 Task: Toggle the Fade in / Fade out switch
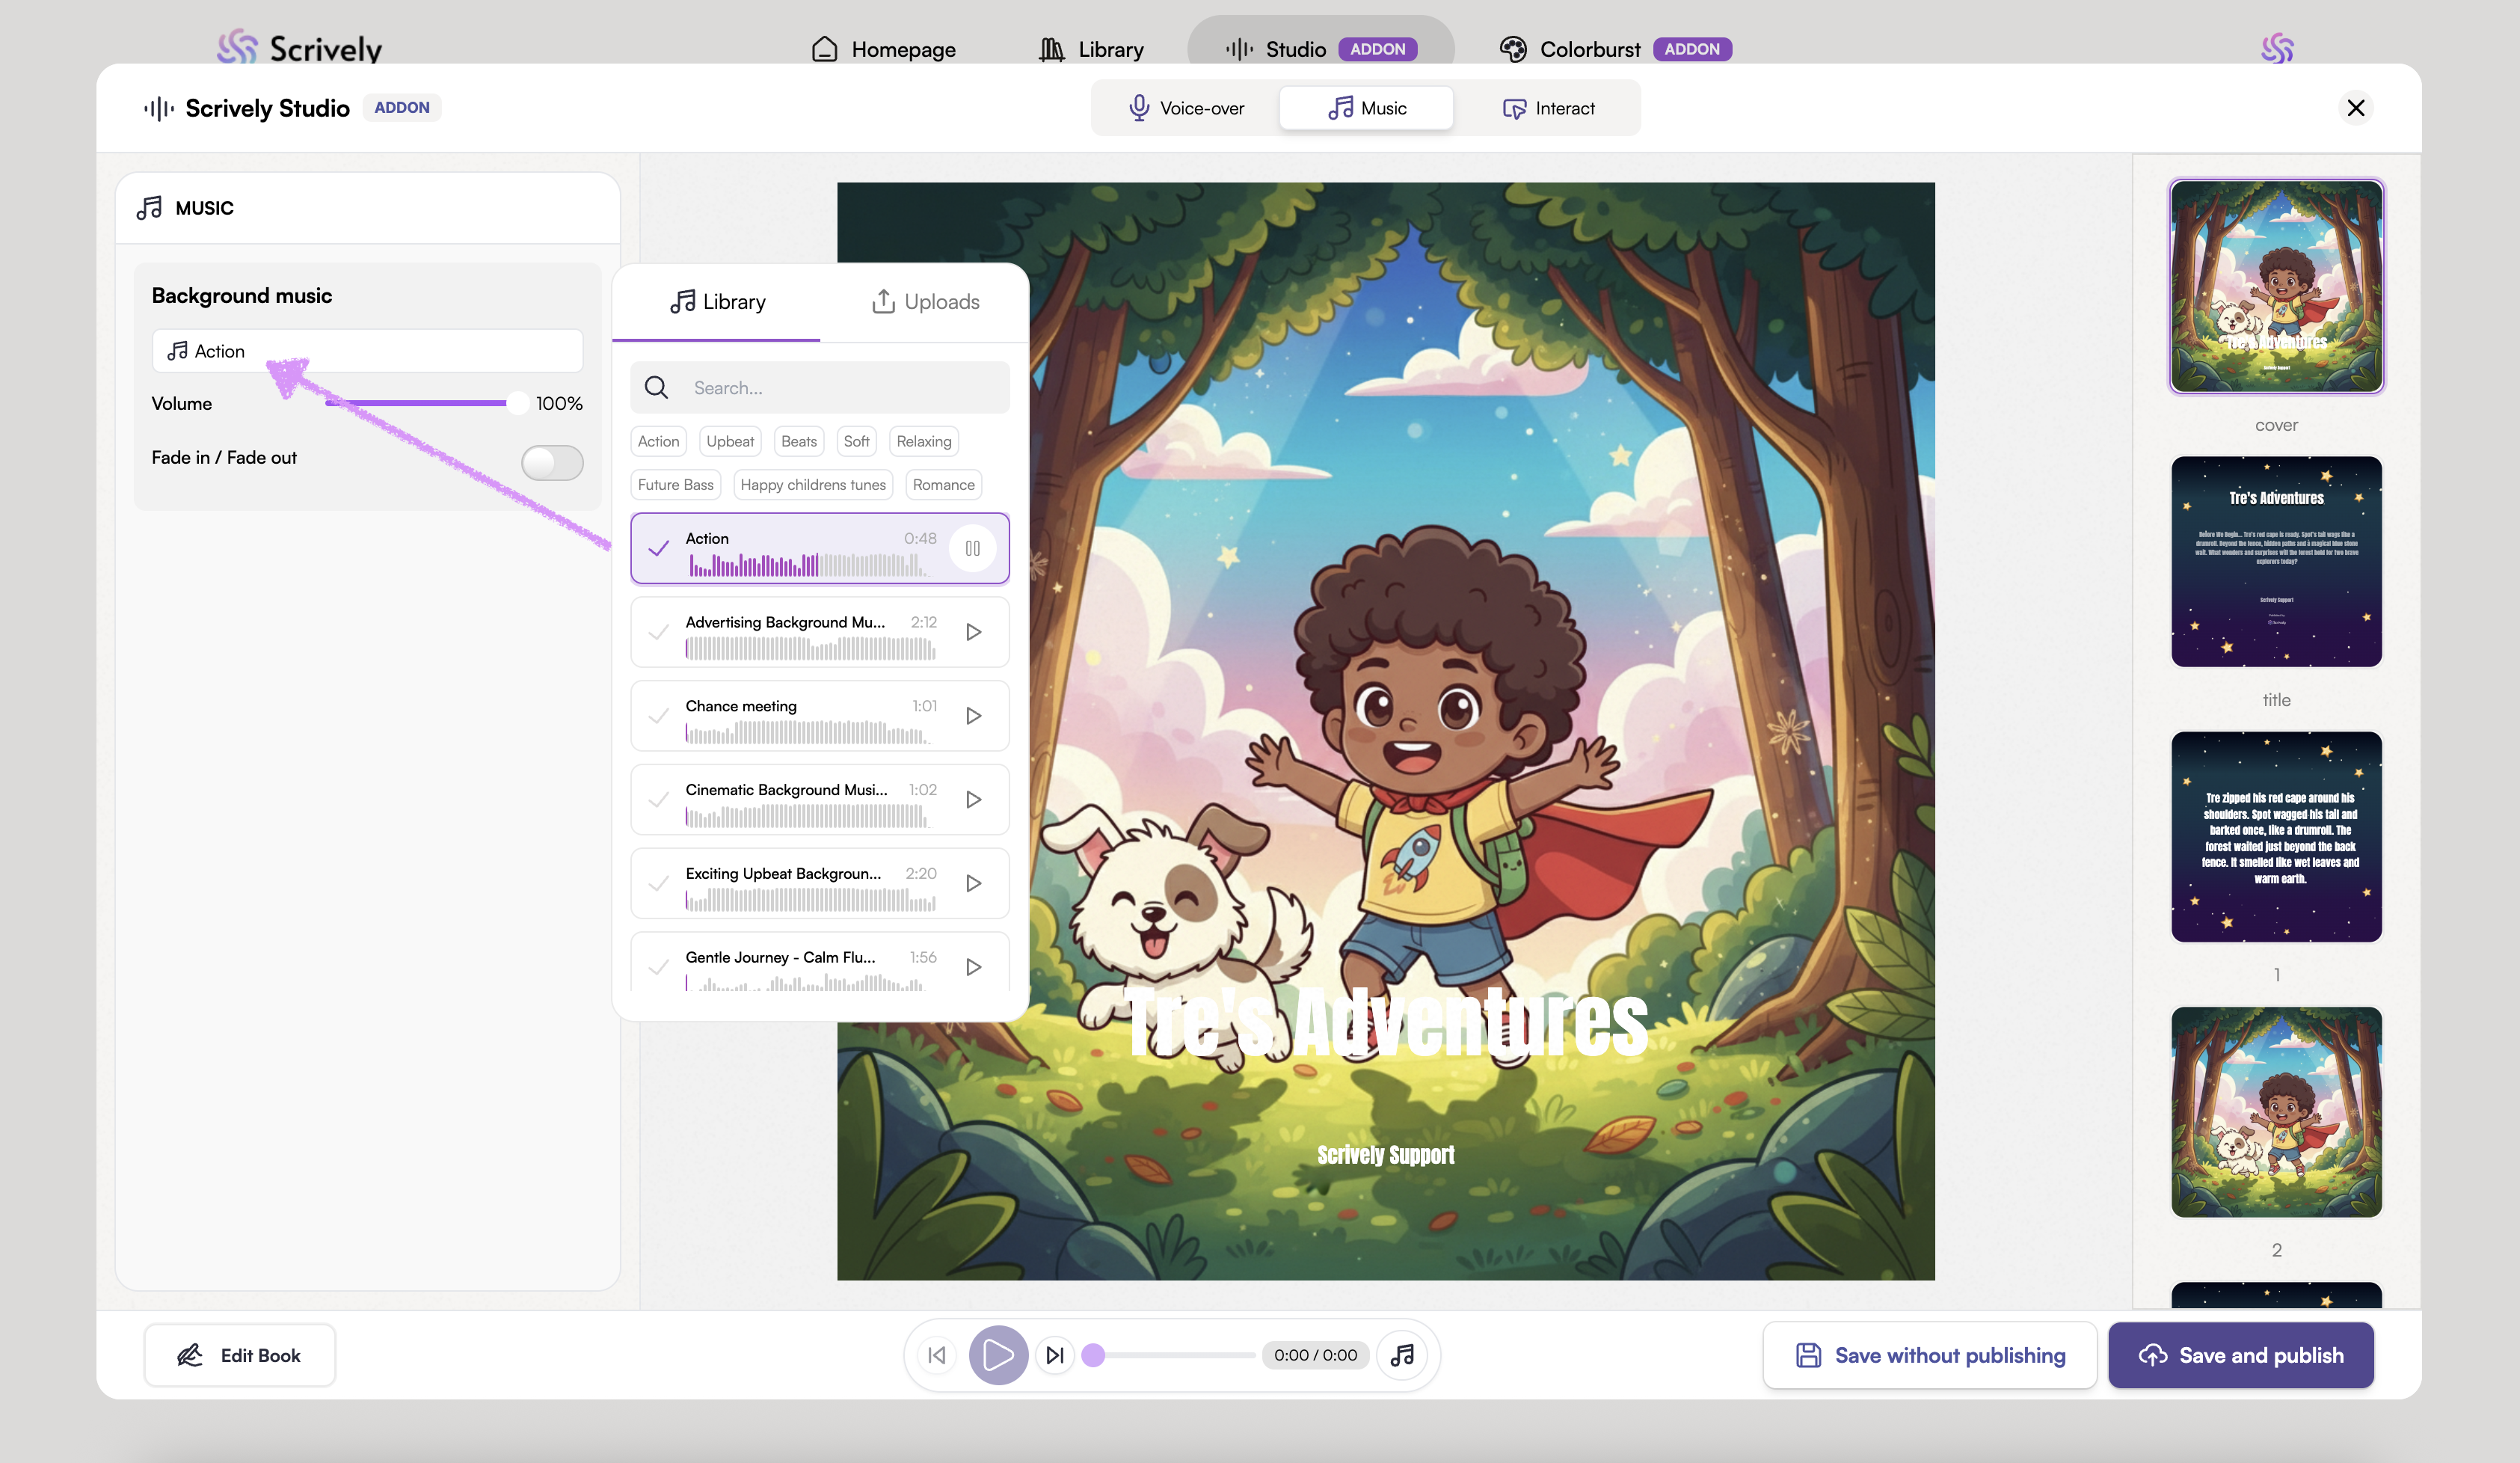551,462
